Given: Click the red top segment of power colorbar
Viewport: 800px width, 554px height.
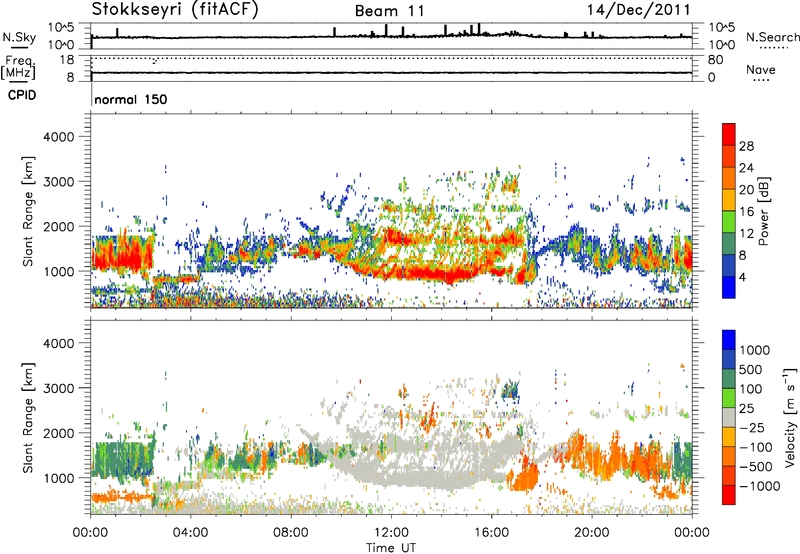Looking at the screenshot, I should (729, 134).
